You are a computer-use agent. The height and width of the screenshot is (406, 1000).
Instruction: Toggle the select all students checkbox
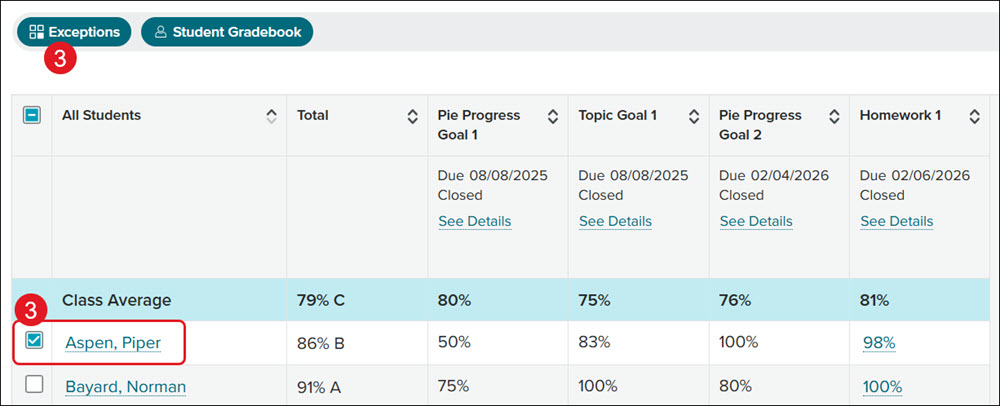(x=32, y=115)
